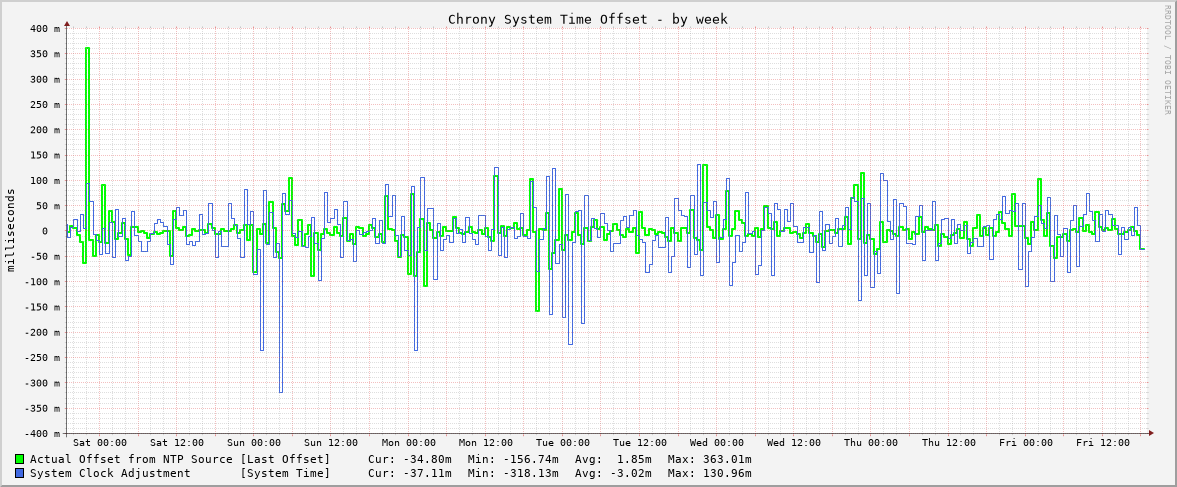The image size is (1177, 487).
Task: Click the "Mon 00:00" x-axis label
Action: pyautogui.click(x=408, y=443)
